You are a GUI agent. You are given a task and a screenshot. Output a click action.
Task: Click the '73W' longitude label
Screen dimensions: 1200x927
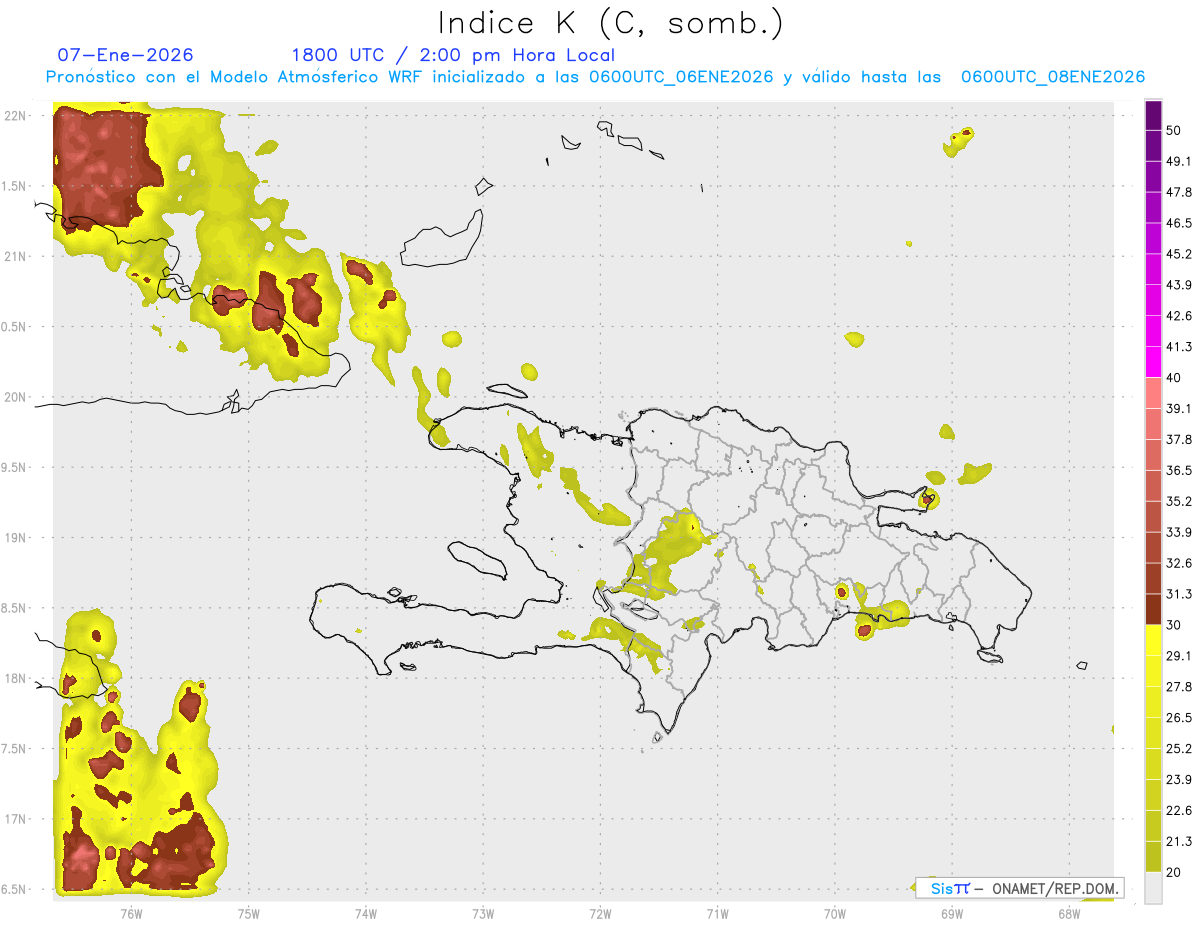click(483, 914)
